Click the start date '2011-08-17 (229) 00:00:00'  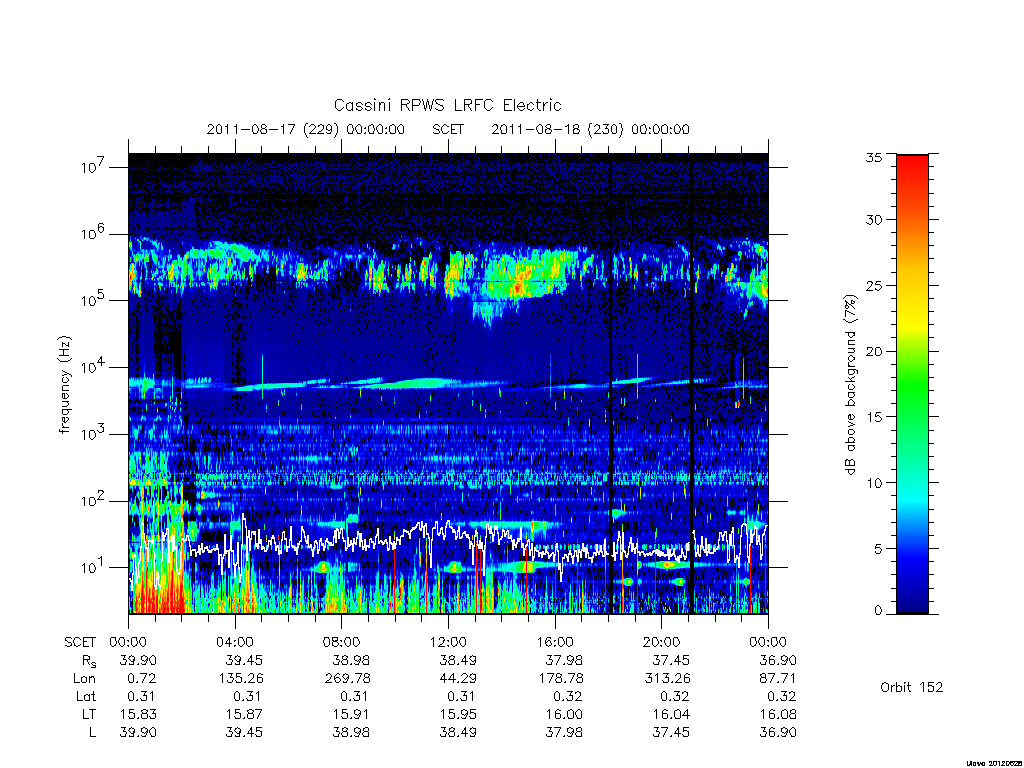pyautogui.click(x=306, y=129)
